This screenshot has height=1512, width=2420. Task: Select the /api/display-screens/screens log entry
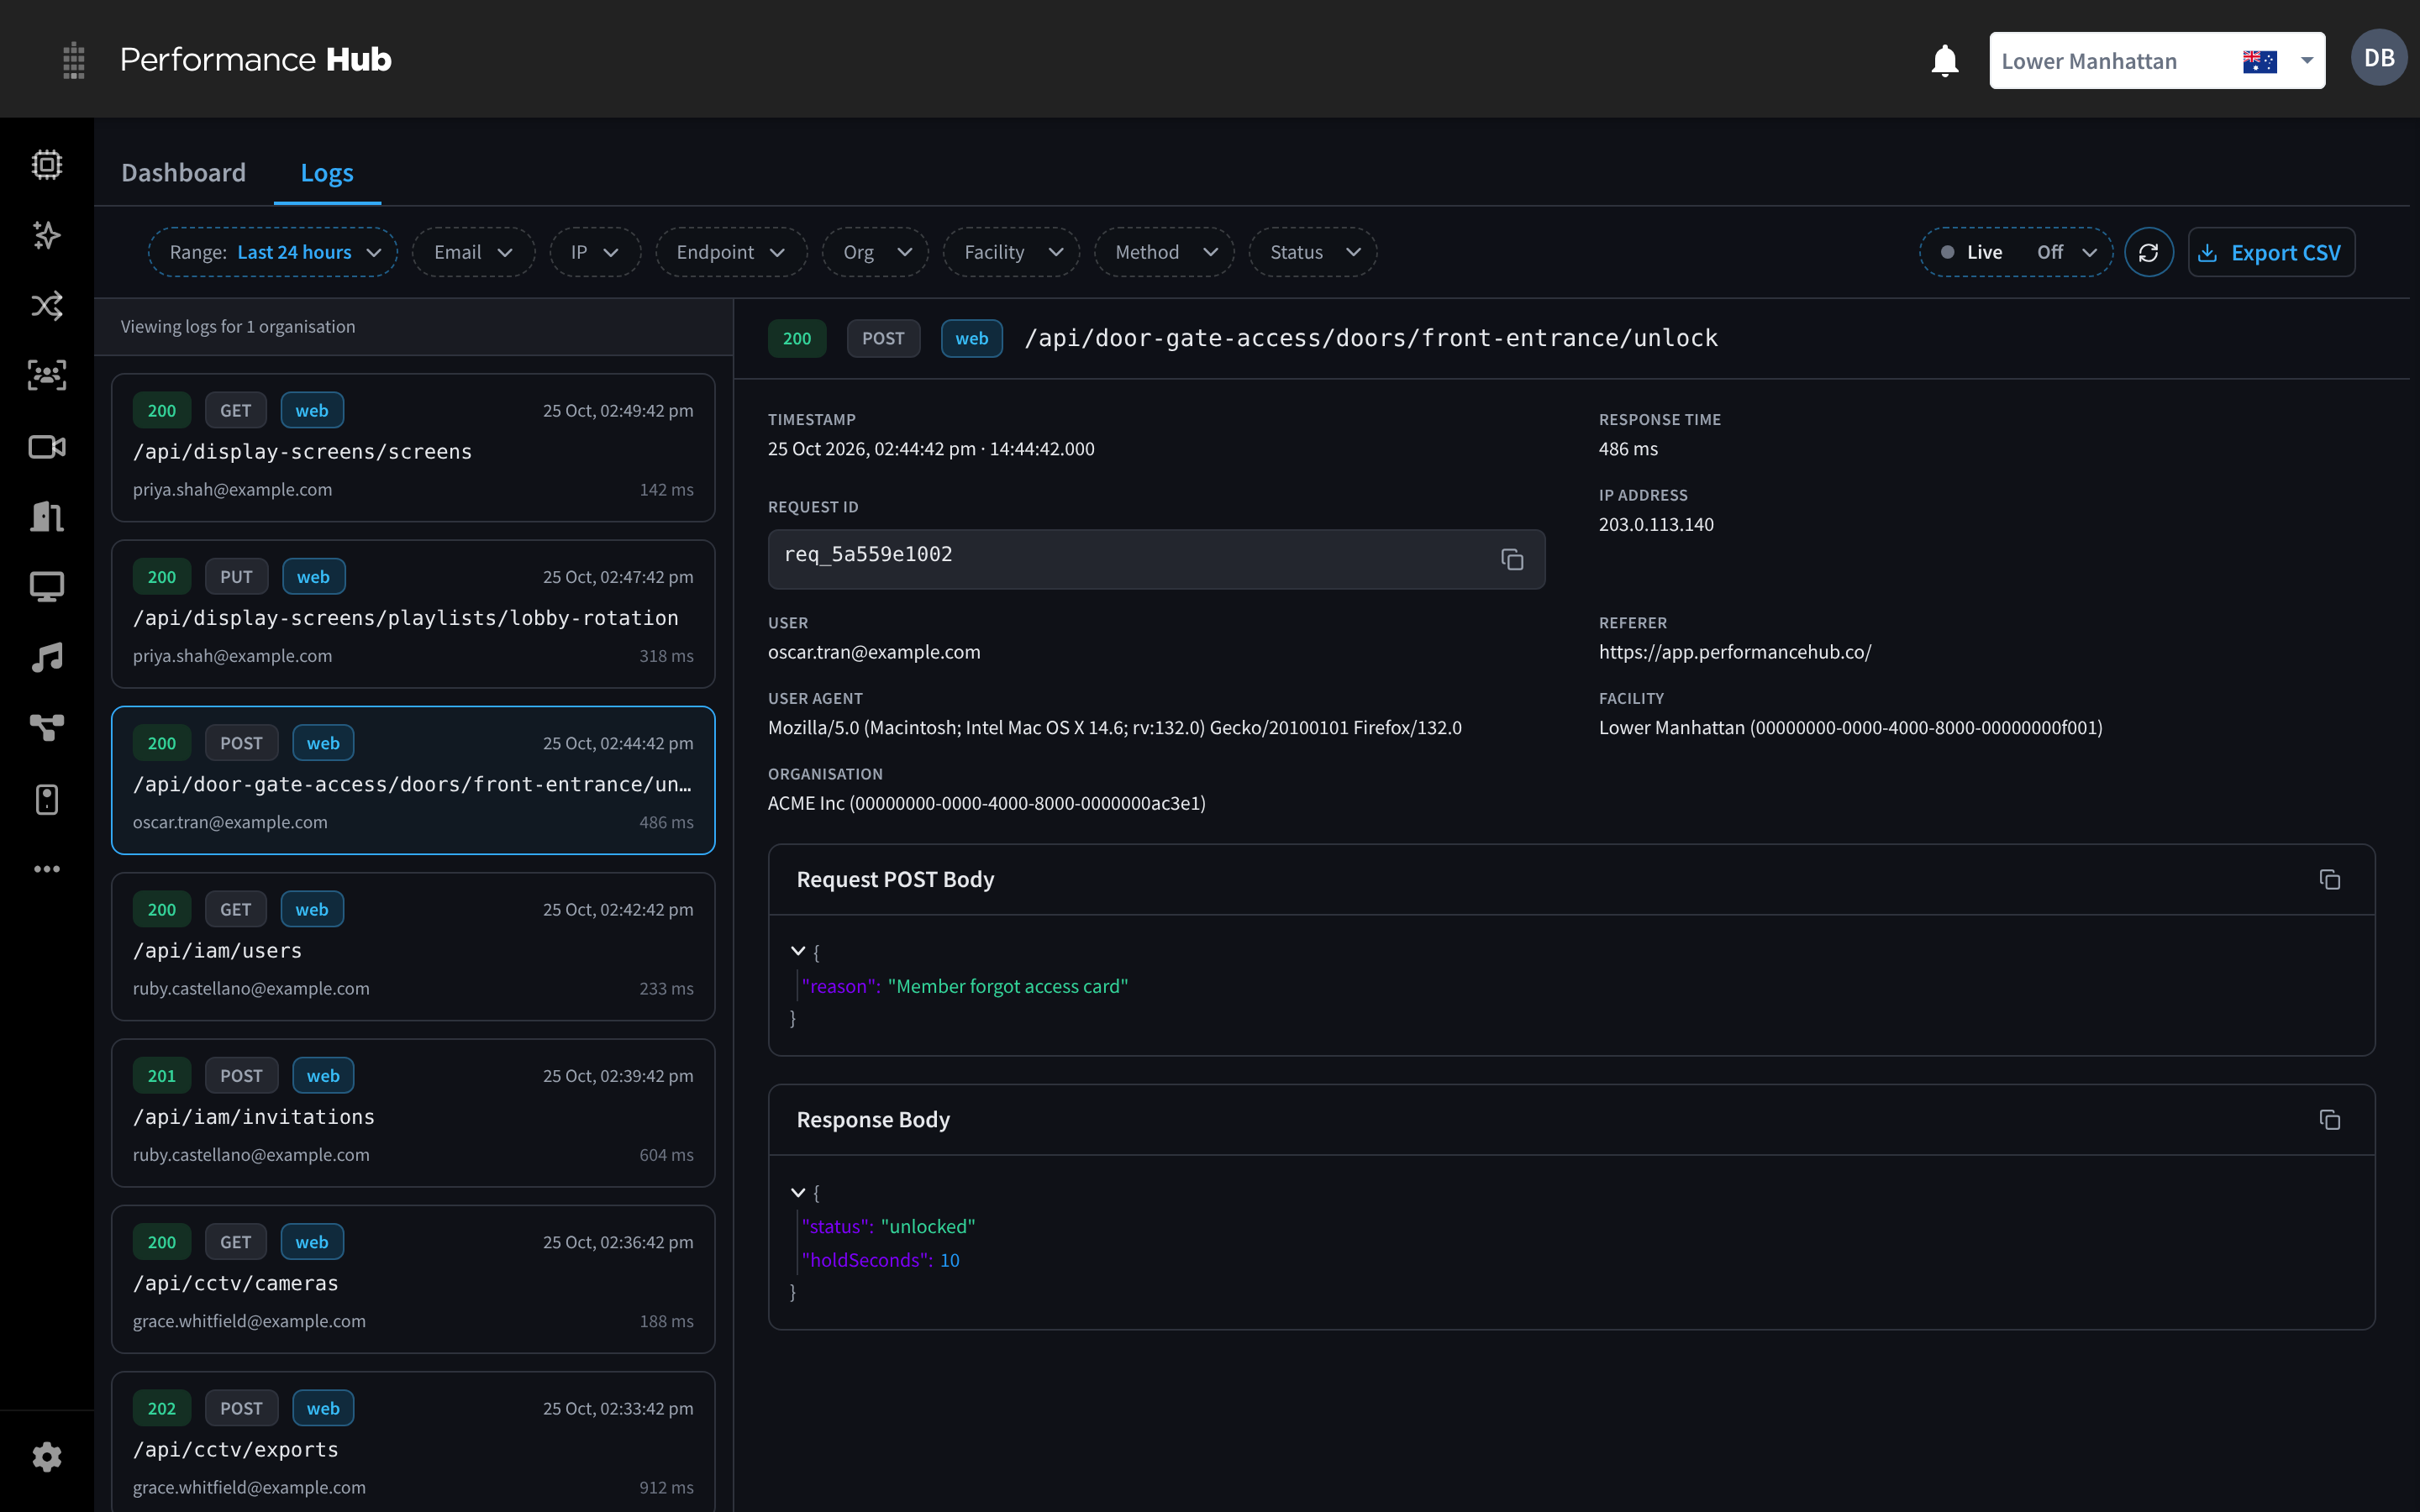click(413, 448)
